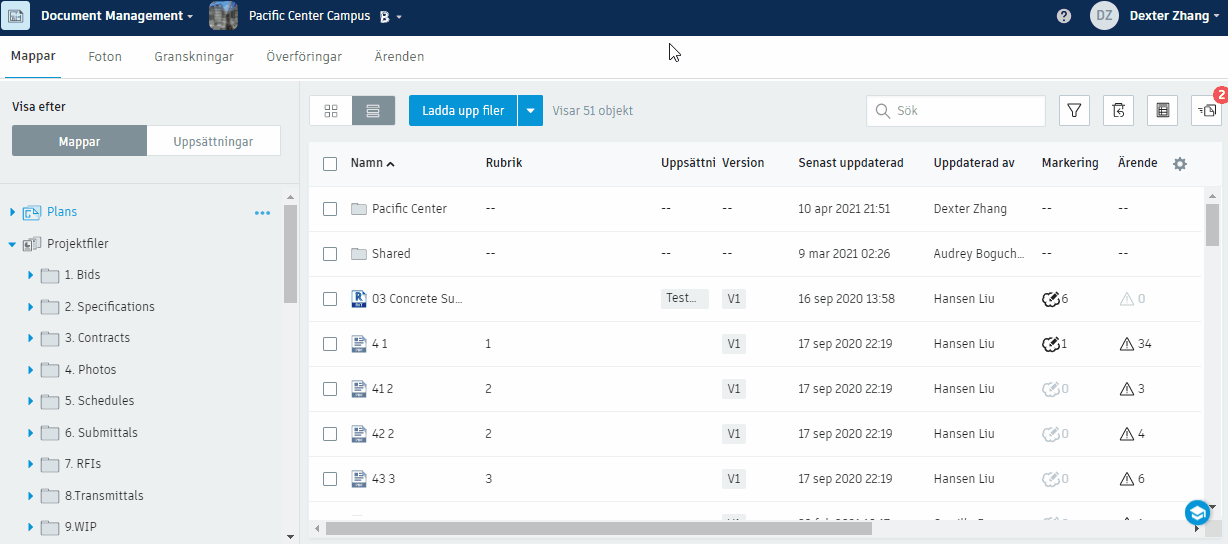Check the Shared folder checkbox
The height and width of the screenshot is (544, 1228).
(x=330, y=254)
